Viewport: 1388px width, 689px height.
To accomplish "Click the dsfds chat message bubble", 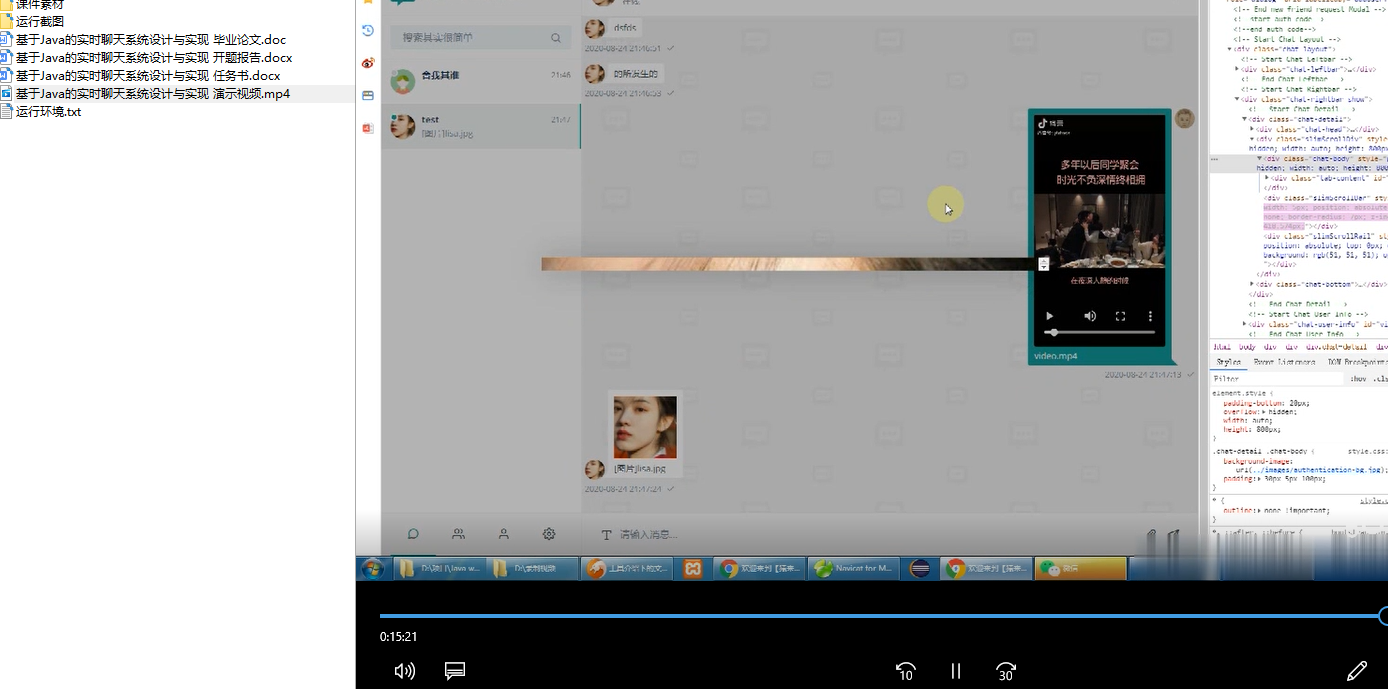I will pos(625,28).
